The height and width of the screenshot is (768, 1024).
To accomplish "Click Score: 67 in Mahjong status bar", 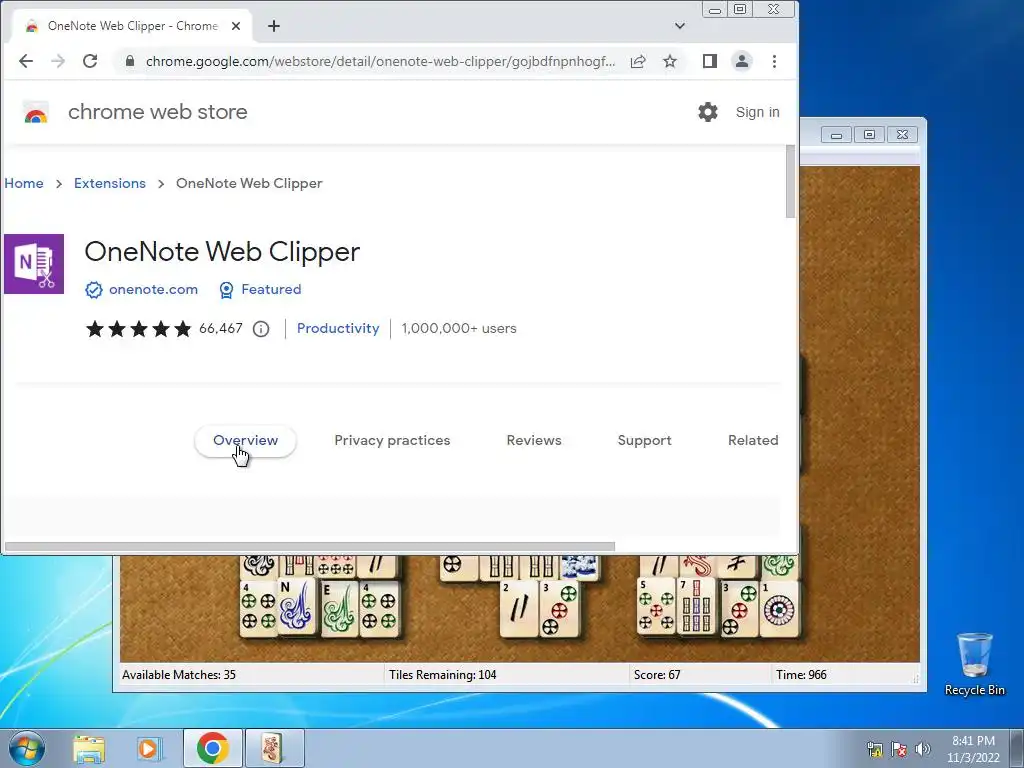I will coord(657,675).
